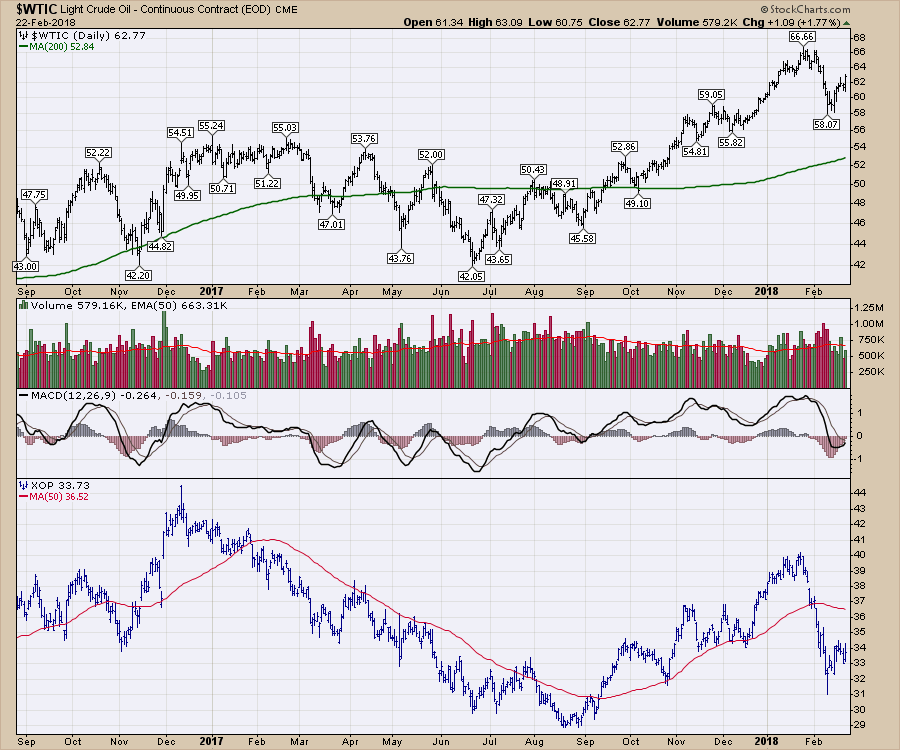Click the 47.01 price annotation
900x750 pixels.
coord(332,224)
